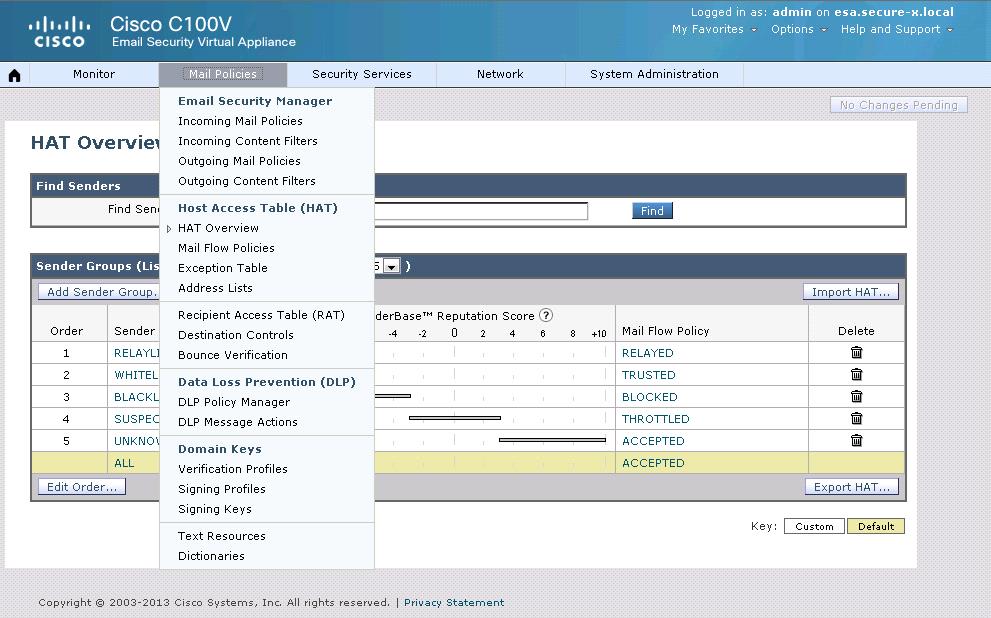991x618 pixels.
Task: Click the Email Security Manager heading
Action: click(255, 101)
